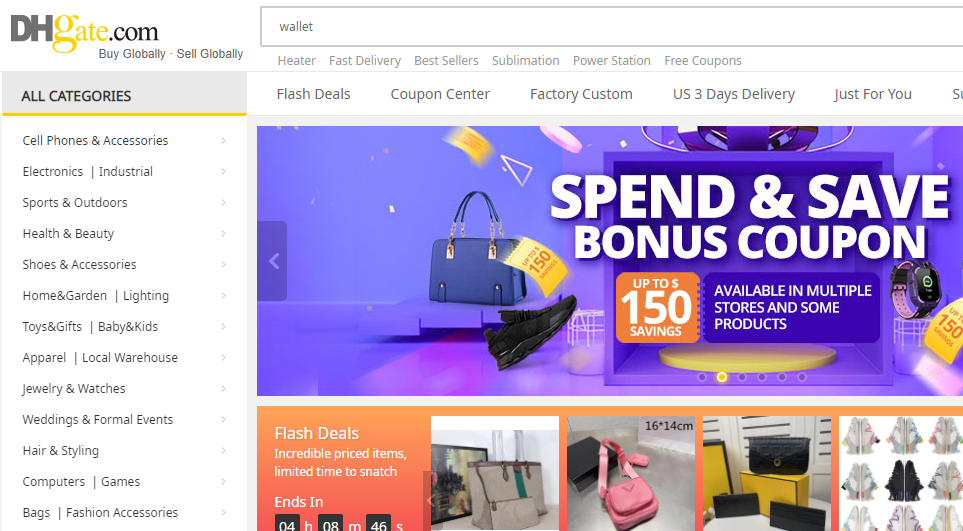Open the sneakers collage deal thumbnail

pos(900,473)
